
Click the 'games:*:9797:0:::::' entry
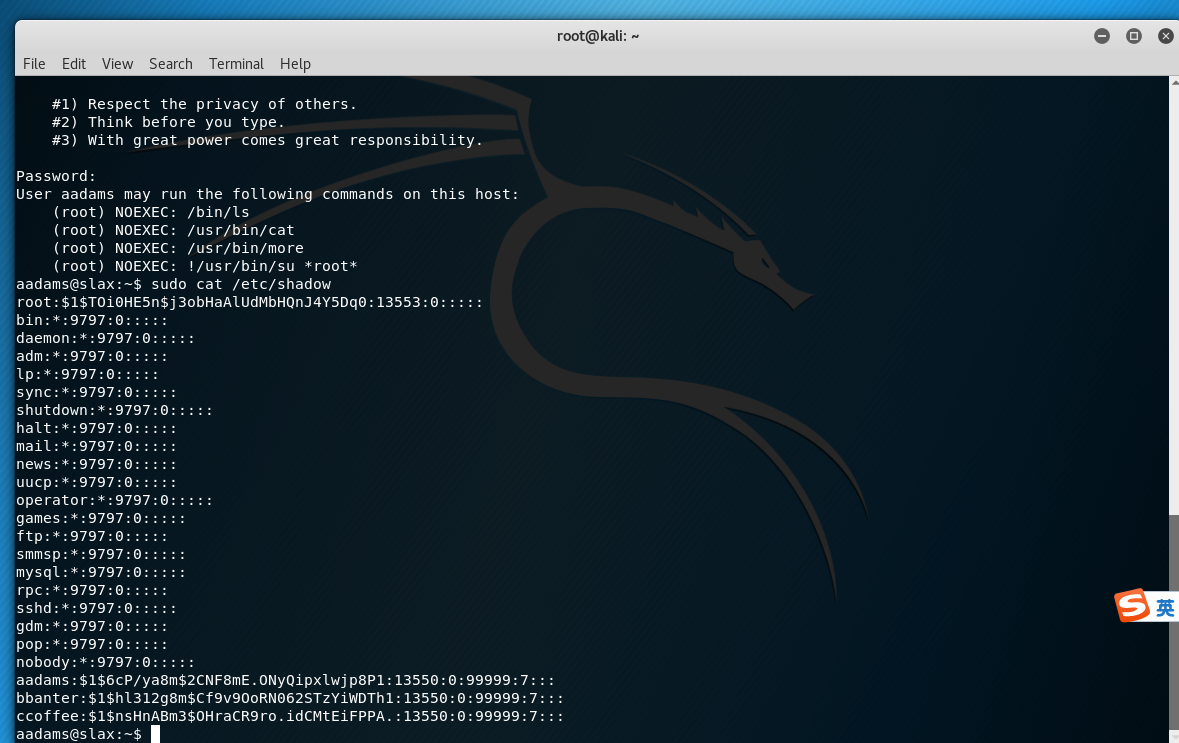pyautogui.click(x=101, y=519)
